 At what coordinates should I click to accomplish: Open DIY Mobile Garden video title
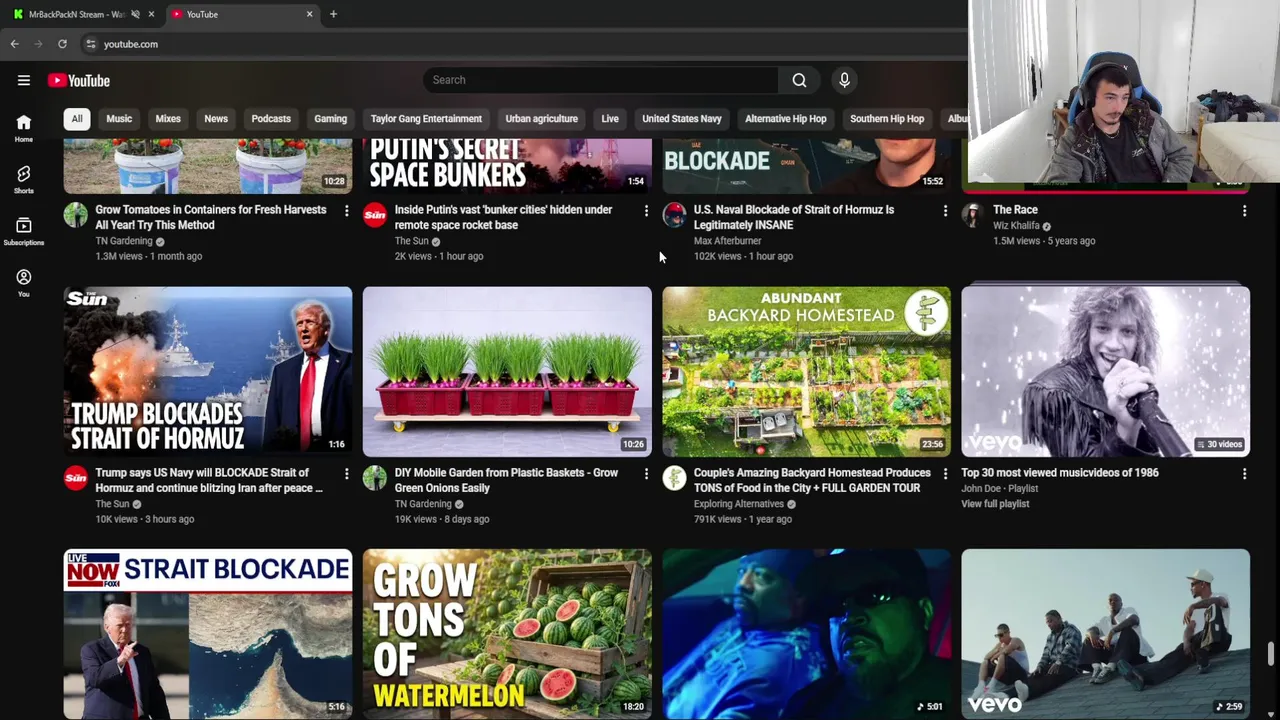click(x=506, y=480)
